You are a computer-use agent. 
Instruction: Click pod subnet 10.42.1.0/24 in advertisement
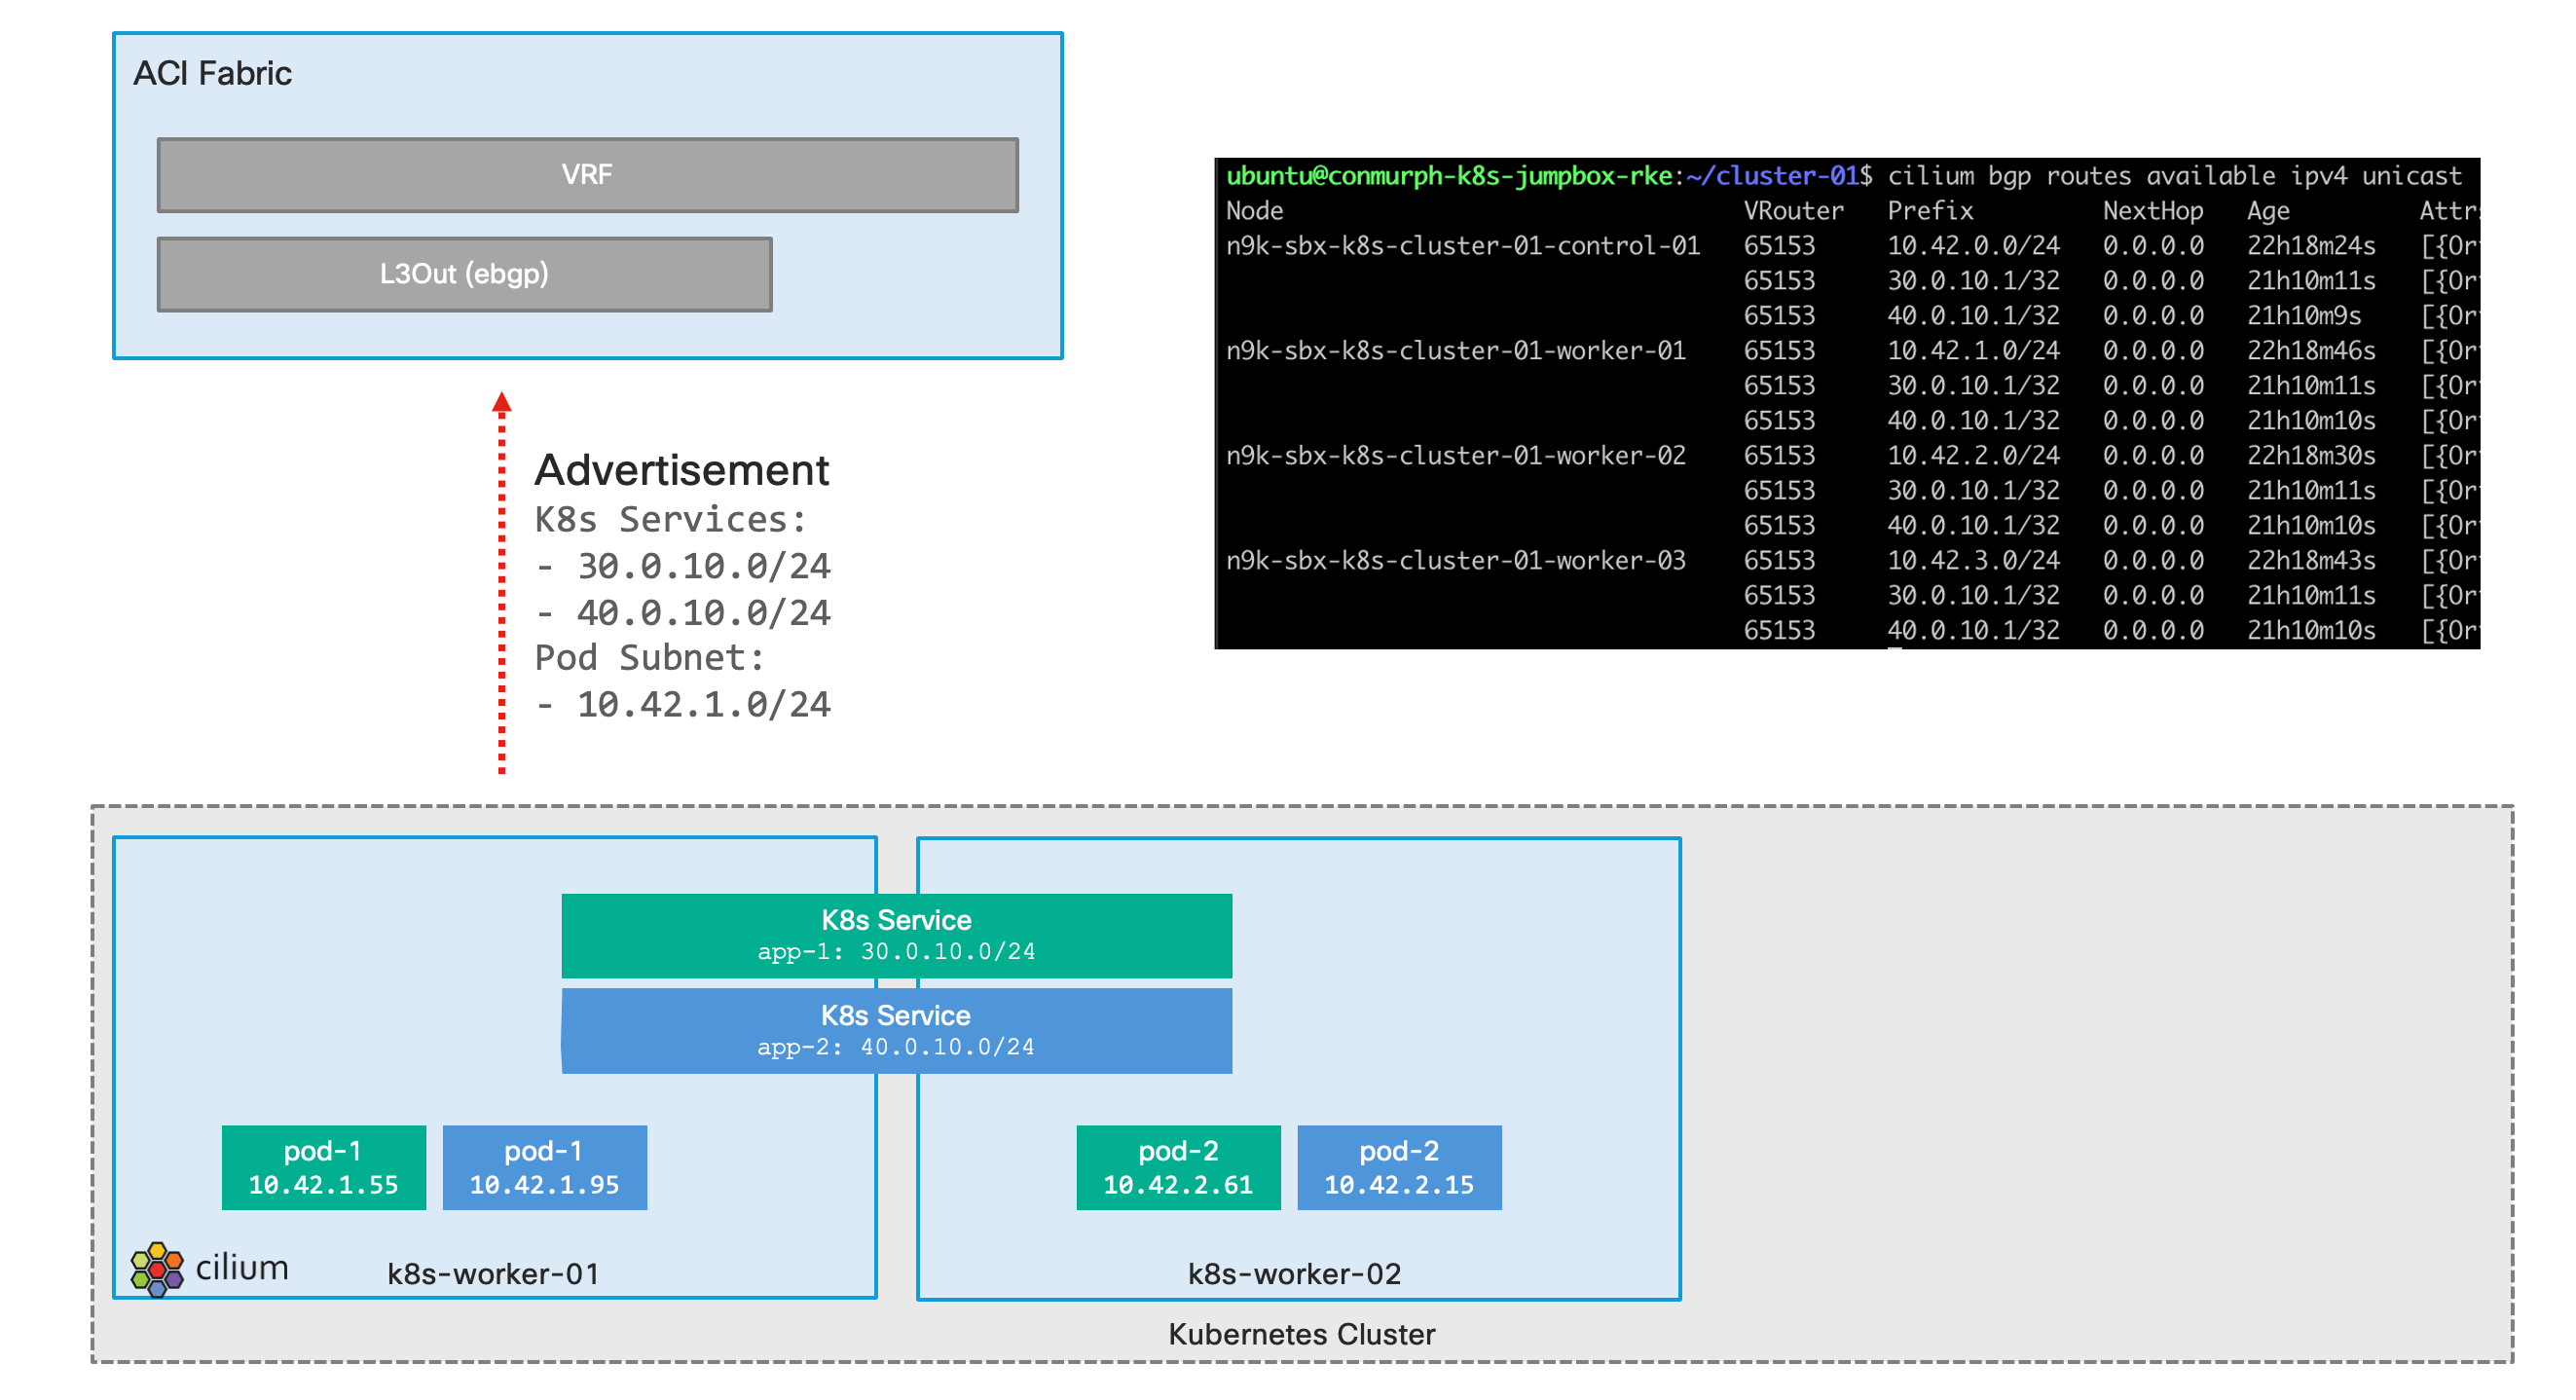(704, 705)
